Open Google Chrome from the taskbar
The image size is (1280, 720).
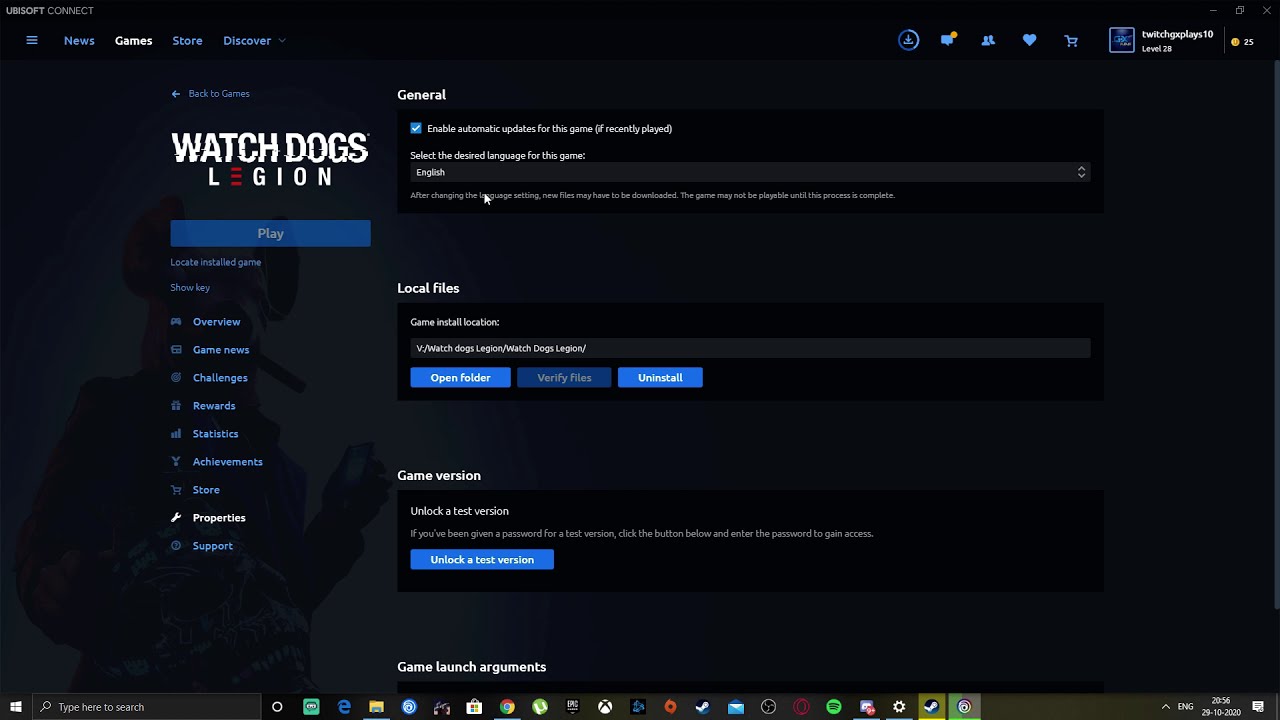[x=507, y=707]
